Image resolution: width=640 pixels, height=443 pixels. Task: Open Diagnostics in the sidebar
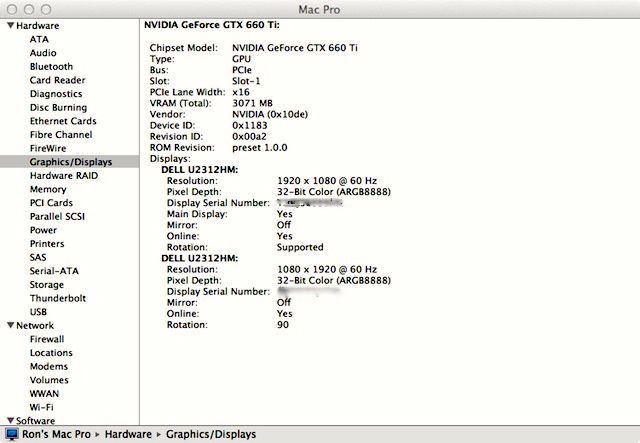(56, 93)
